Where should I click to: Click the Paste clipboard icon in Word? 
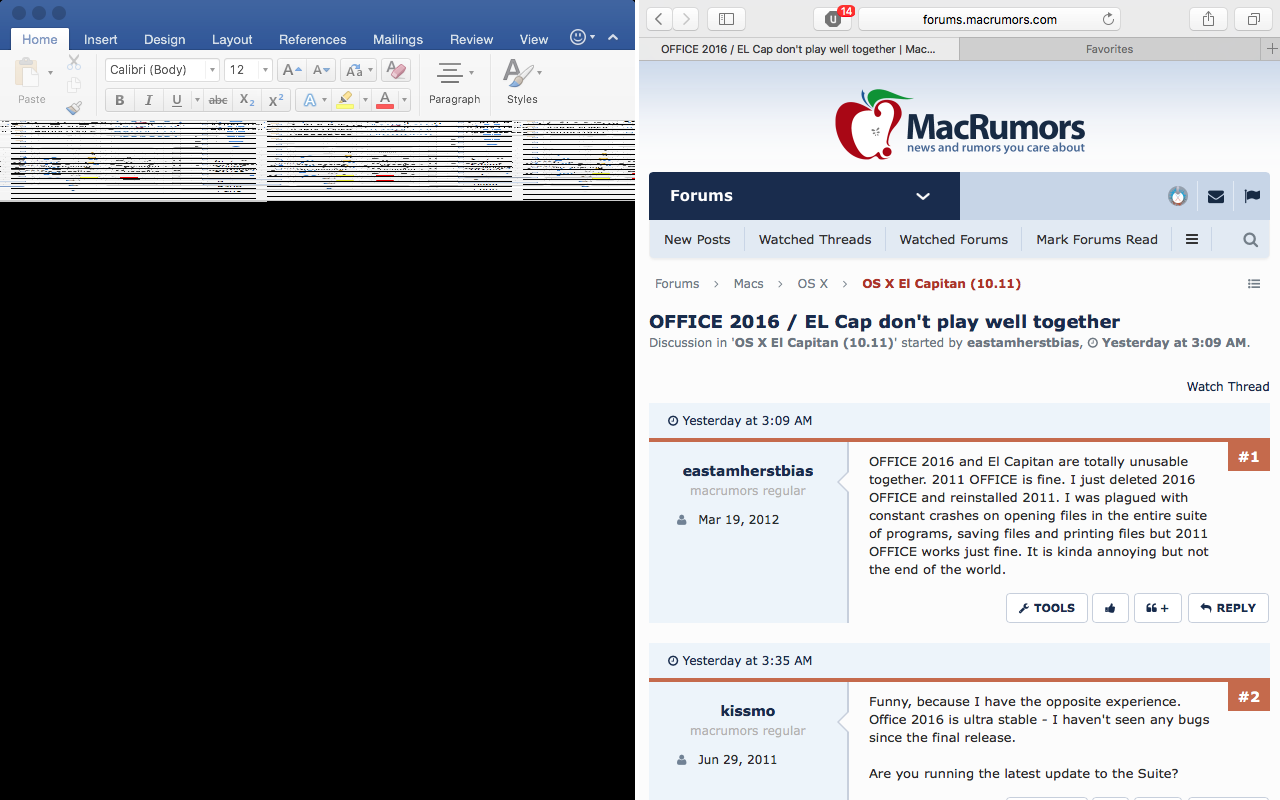(x=28, y=73)
